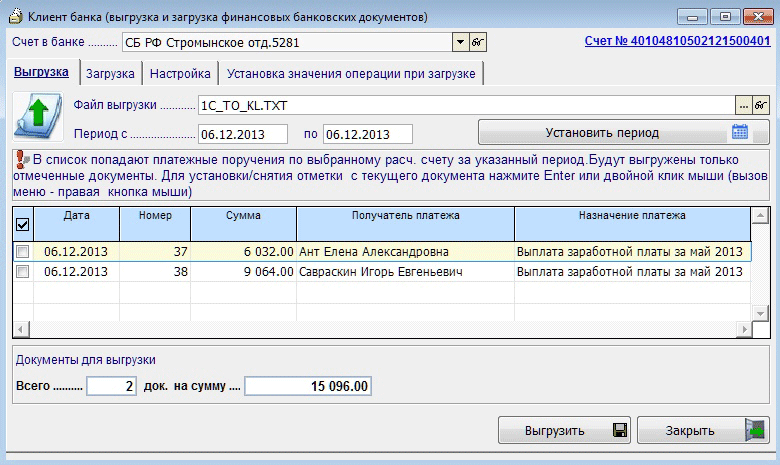Click the red exclamation warning icon
780x465 pixels.
point(21,160)
